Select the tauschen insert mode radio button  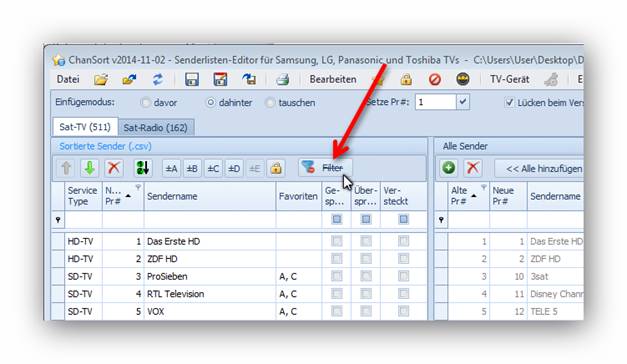click(270, 103)
